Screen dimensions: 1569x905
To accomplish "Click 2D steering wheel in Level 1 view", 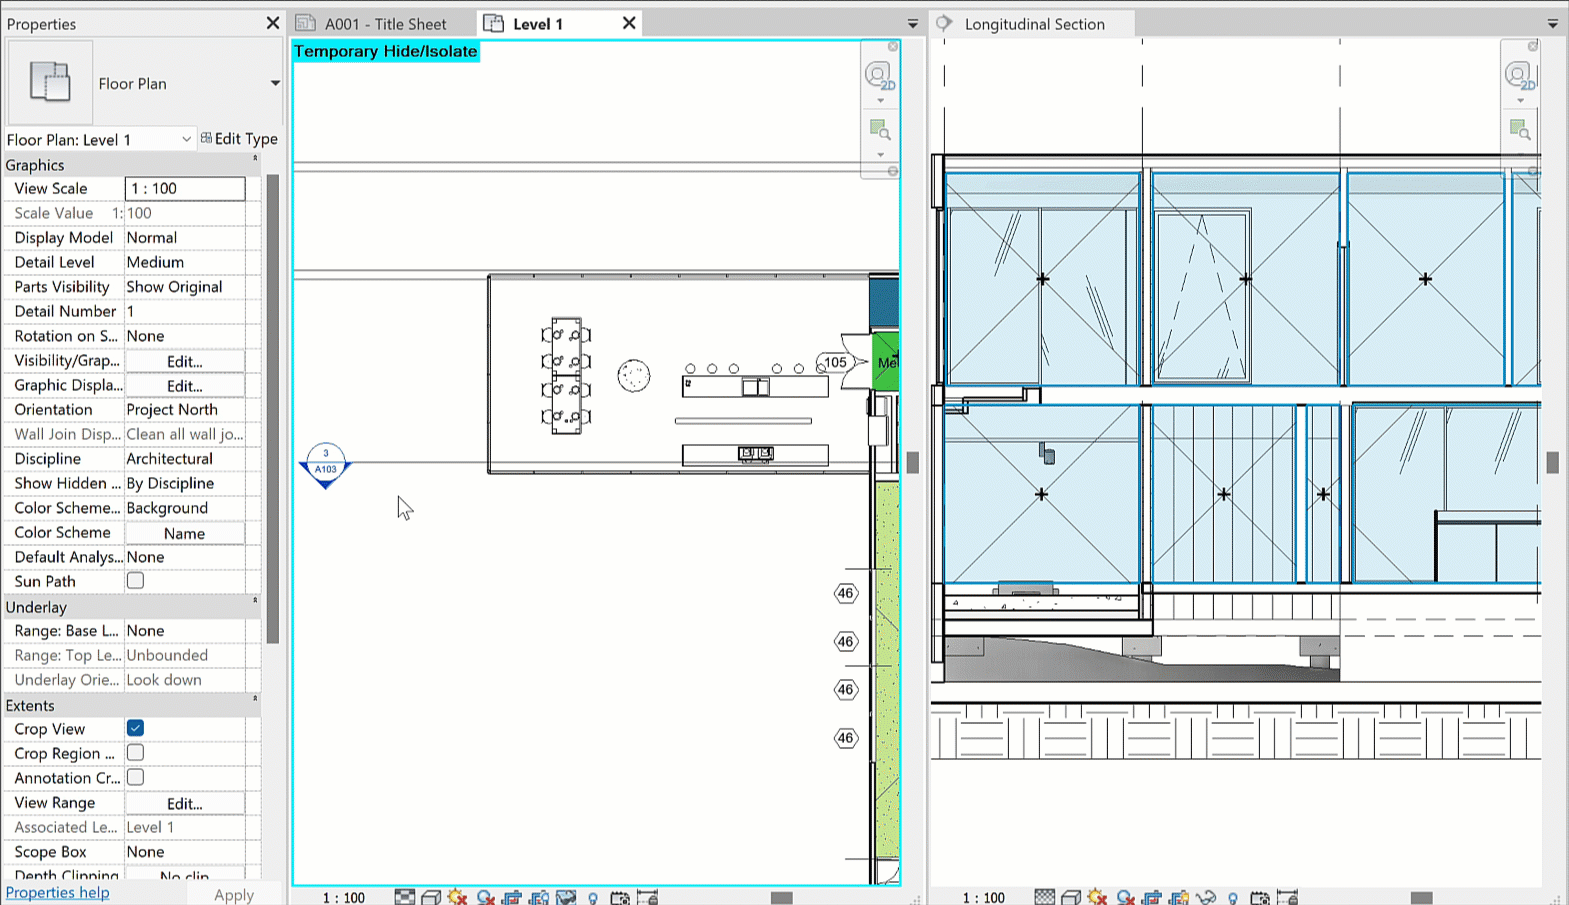I will [879, 76].
